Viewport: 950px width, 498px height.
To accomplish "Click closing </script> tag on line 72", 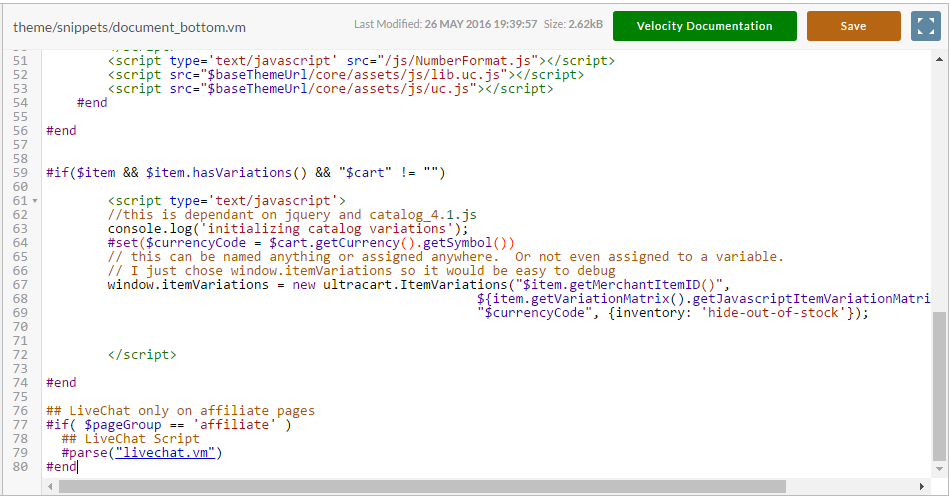I will click(142, 354).
